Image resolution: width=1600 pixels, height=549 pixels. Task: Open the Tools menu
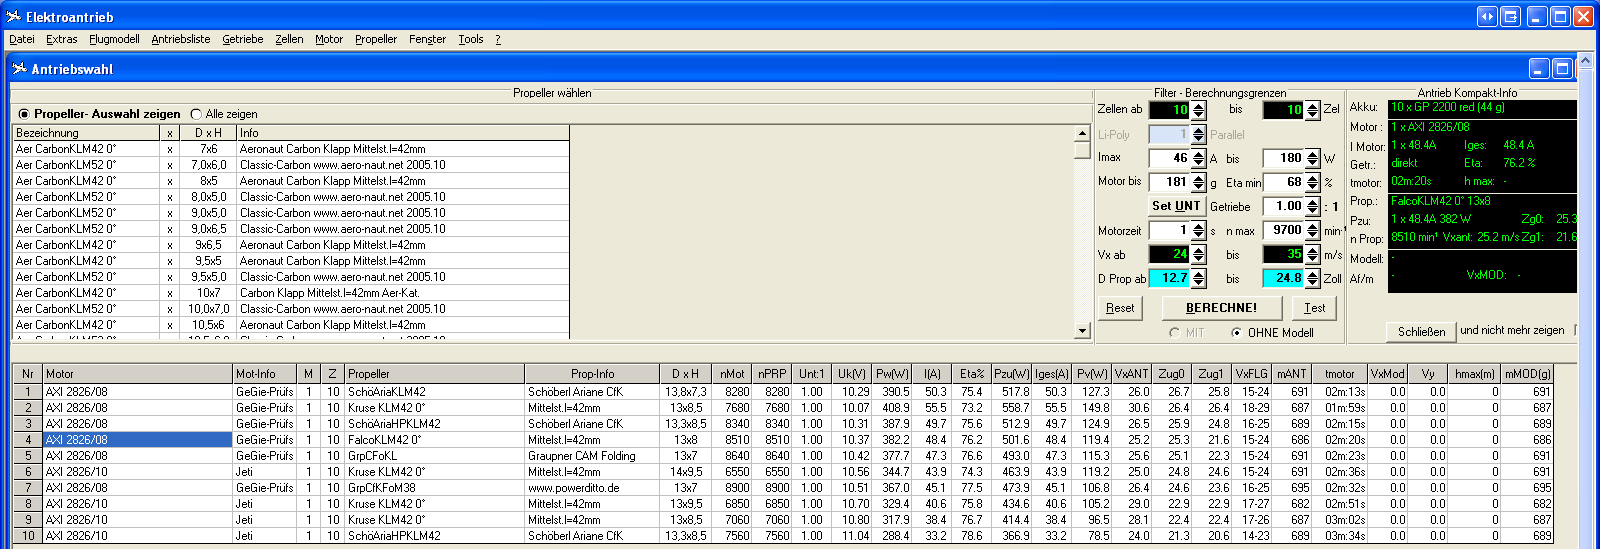coord(471,39)
